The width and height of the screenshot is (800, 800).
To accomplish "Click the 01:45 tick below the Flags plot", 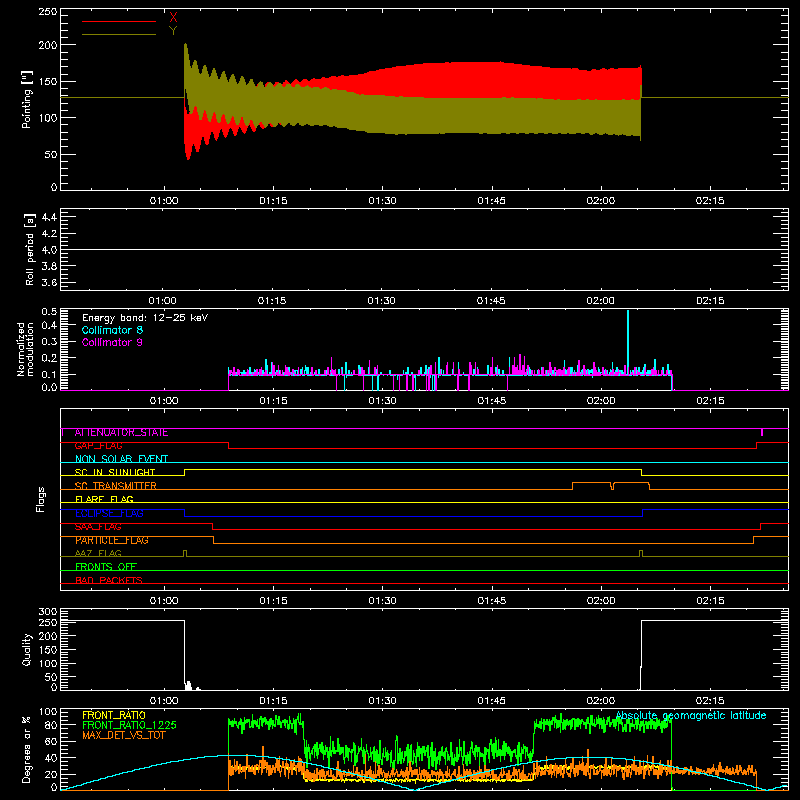I will [492, 601].
